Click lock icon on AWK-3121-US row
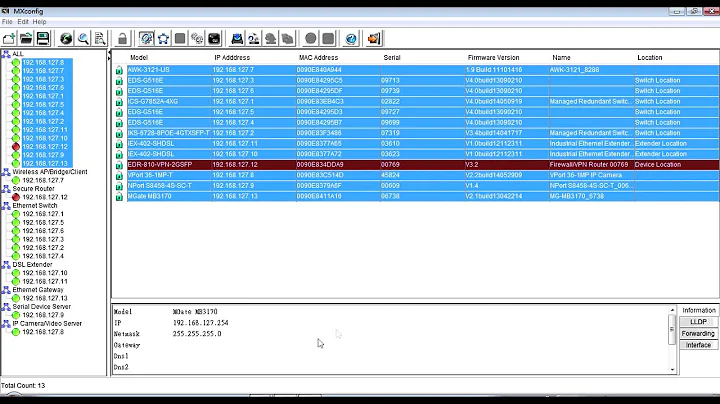720x404 pixels. point(119,70)
